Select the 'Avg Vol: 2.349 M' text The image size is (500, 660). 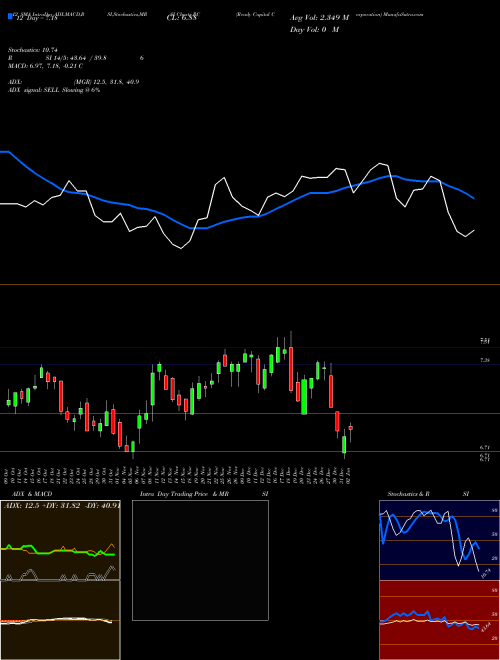pos(319,18)
